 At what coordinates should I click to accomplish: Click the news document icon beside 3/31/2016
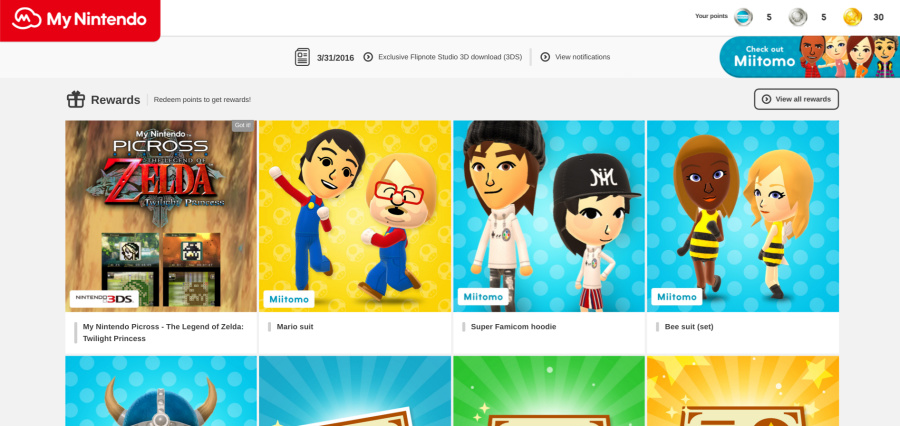[x=302, y=57]
